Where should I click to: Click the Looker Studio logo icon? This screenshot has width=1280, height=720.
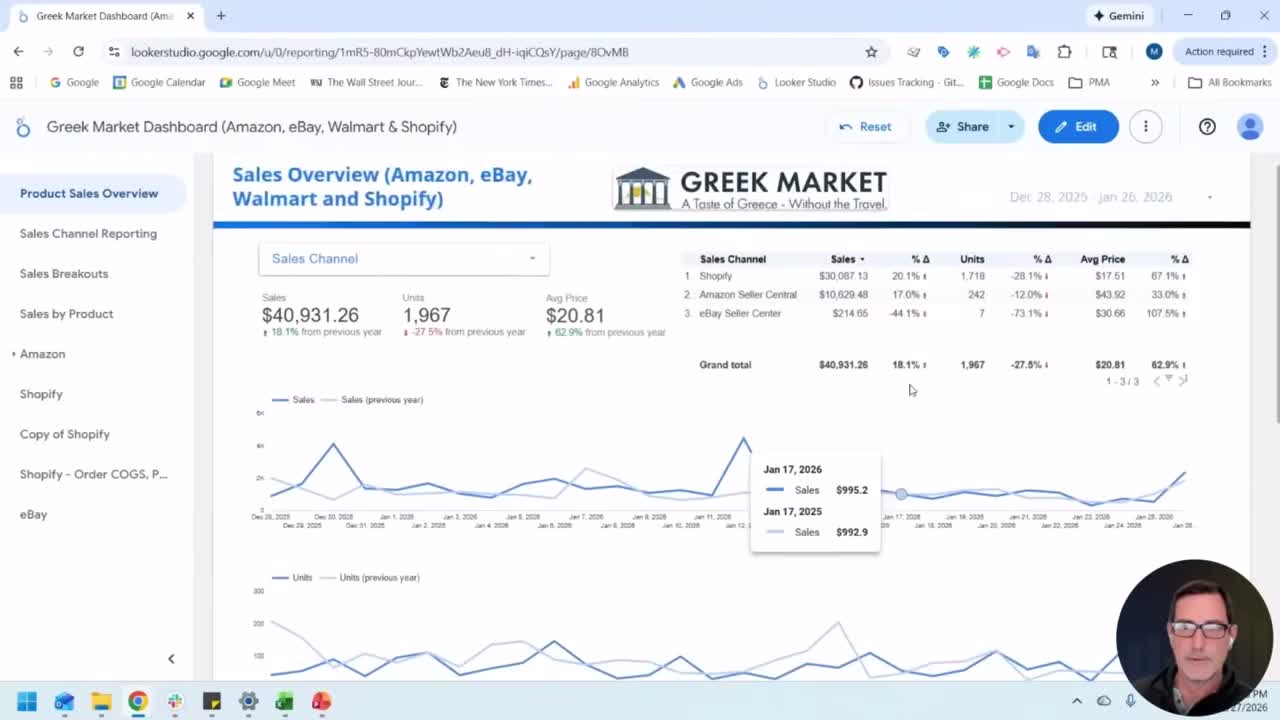click(x=23, y=127)
